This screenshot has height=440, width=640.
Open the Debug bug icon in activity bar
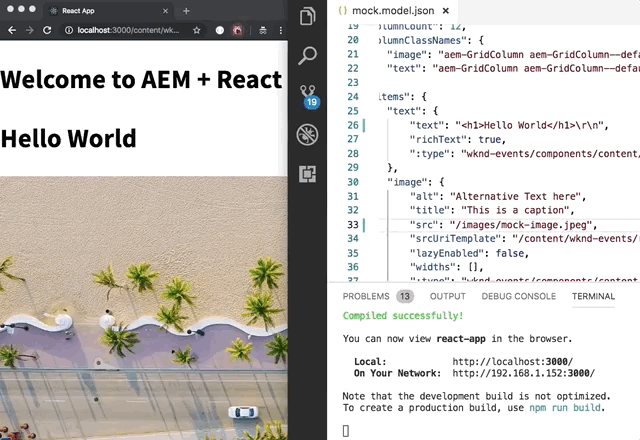[x=307, y=135]
